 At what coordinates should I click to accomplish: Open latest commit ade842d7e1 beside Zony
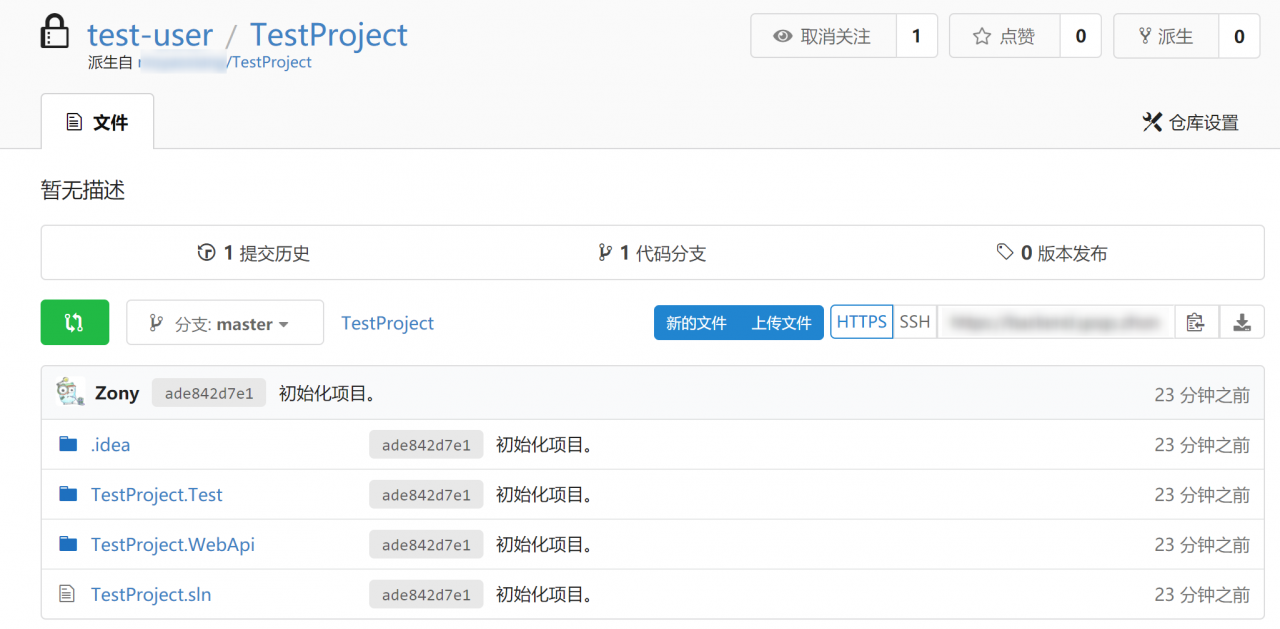pyautogui.click(x=209, y=393)
